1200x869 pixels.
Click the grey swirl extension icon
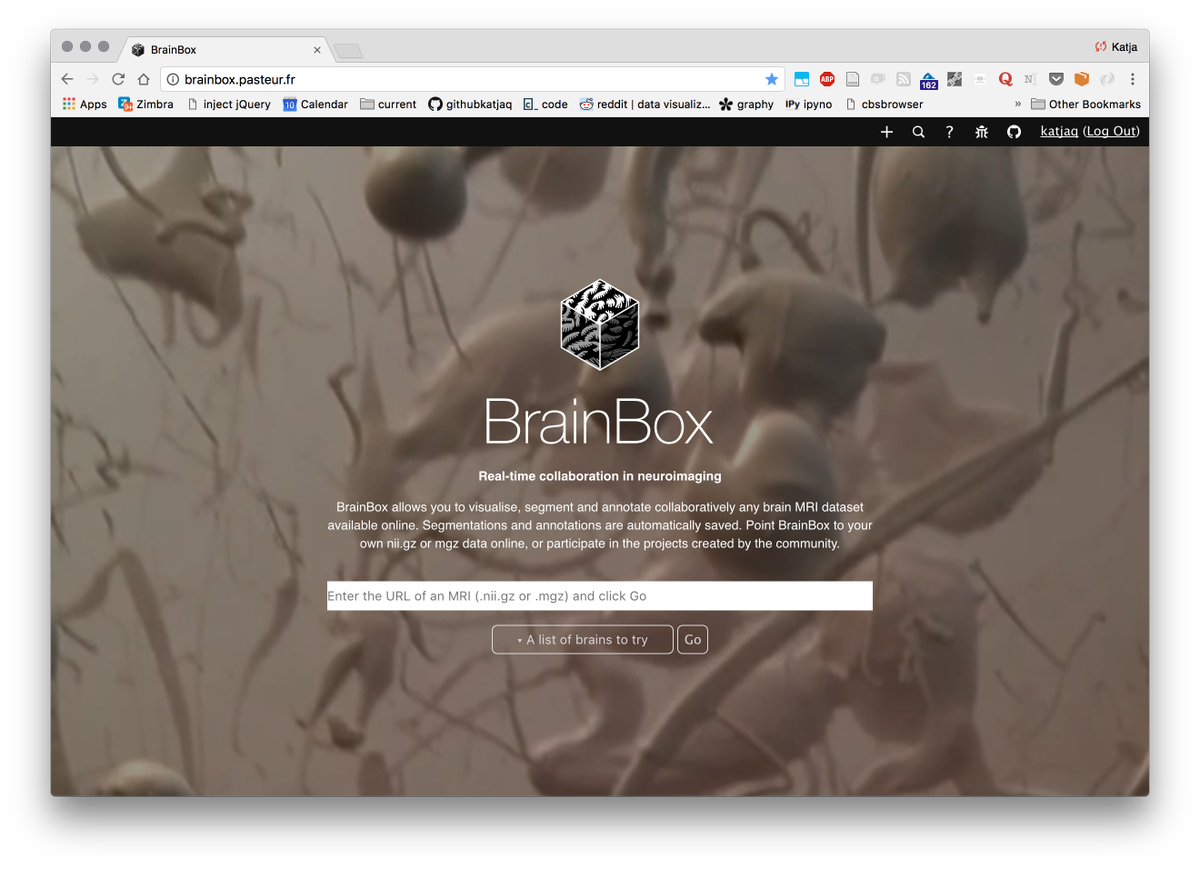pos(1107,79)
